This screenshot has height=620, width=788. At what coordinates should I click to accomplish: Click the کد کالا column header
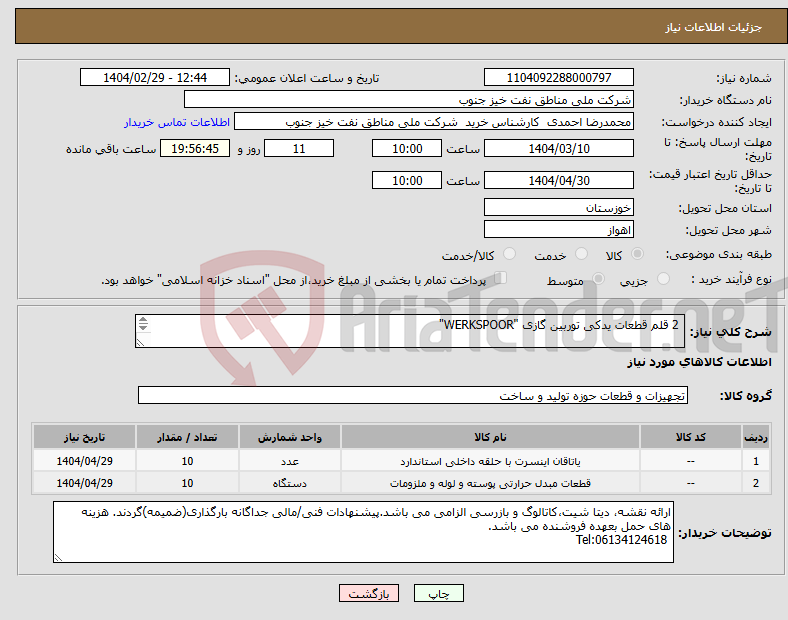[691, 437]
